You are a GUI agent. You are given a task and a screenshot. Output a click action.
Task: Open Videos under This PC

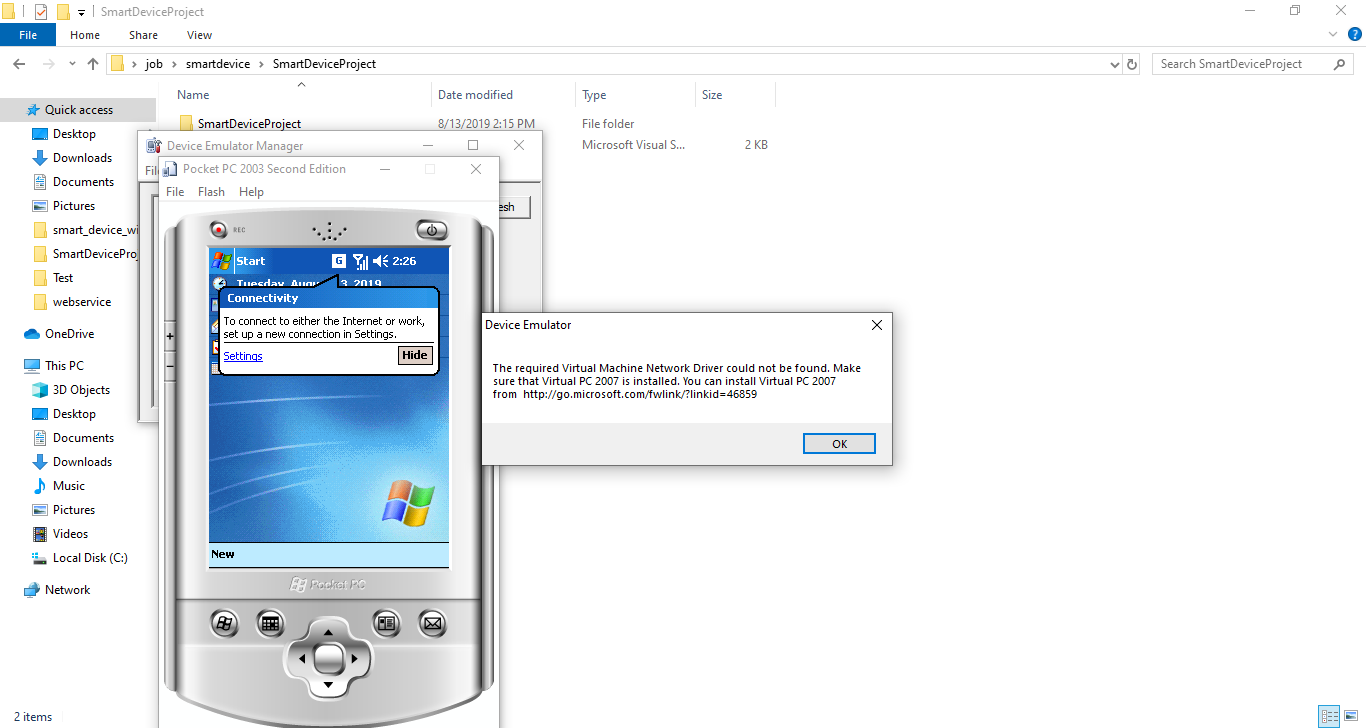(70, 534)
